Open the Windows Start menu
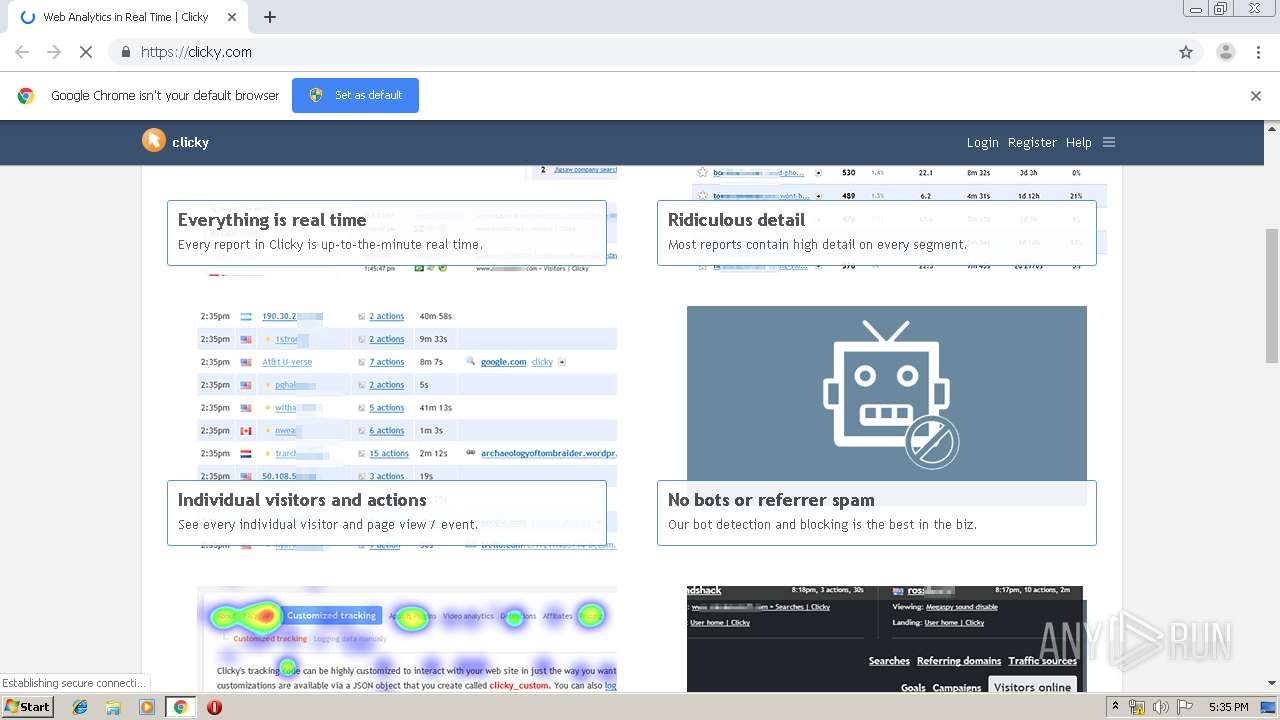Screen dimensions: 1280x720 [28, 706]
